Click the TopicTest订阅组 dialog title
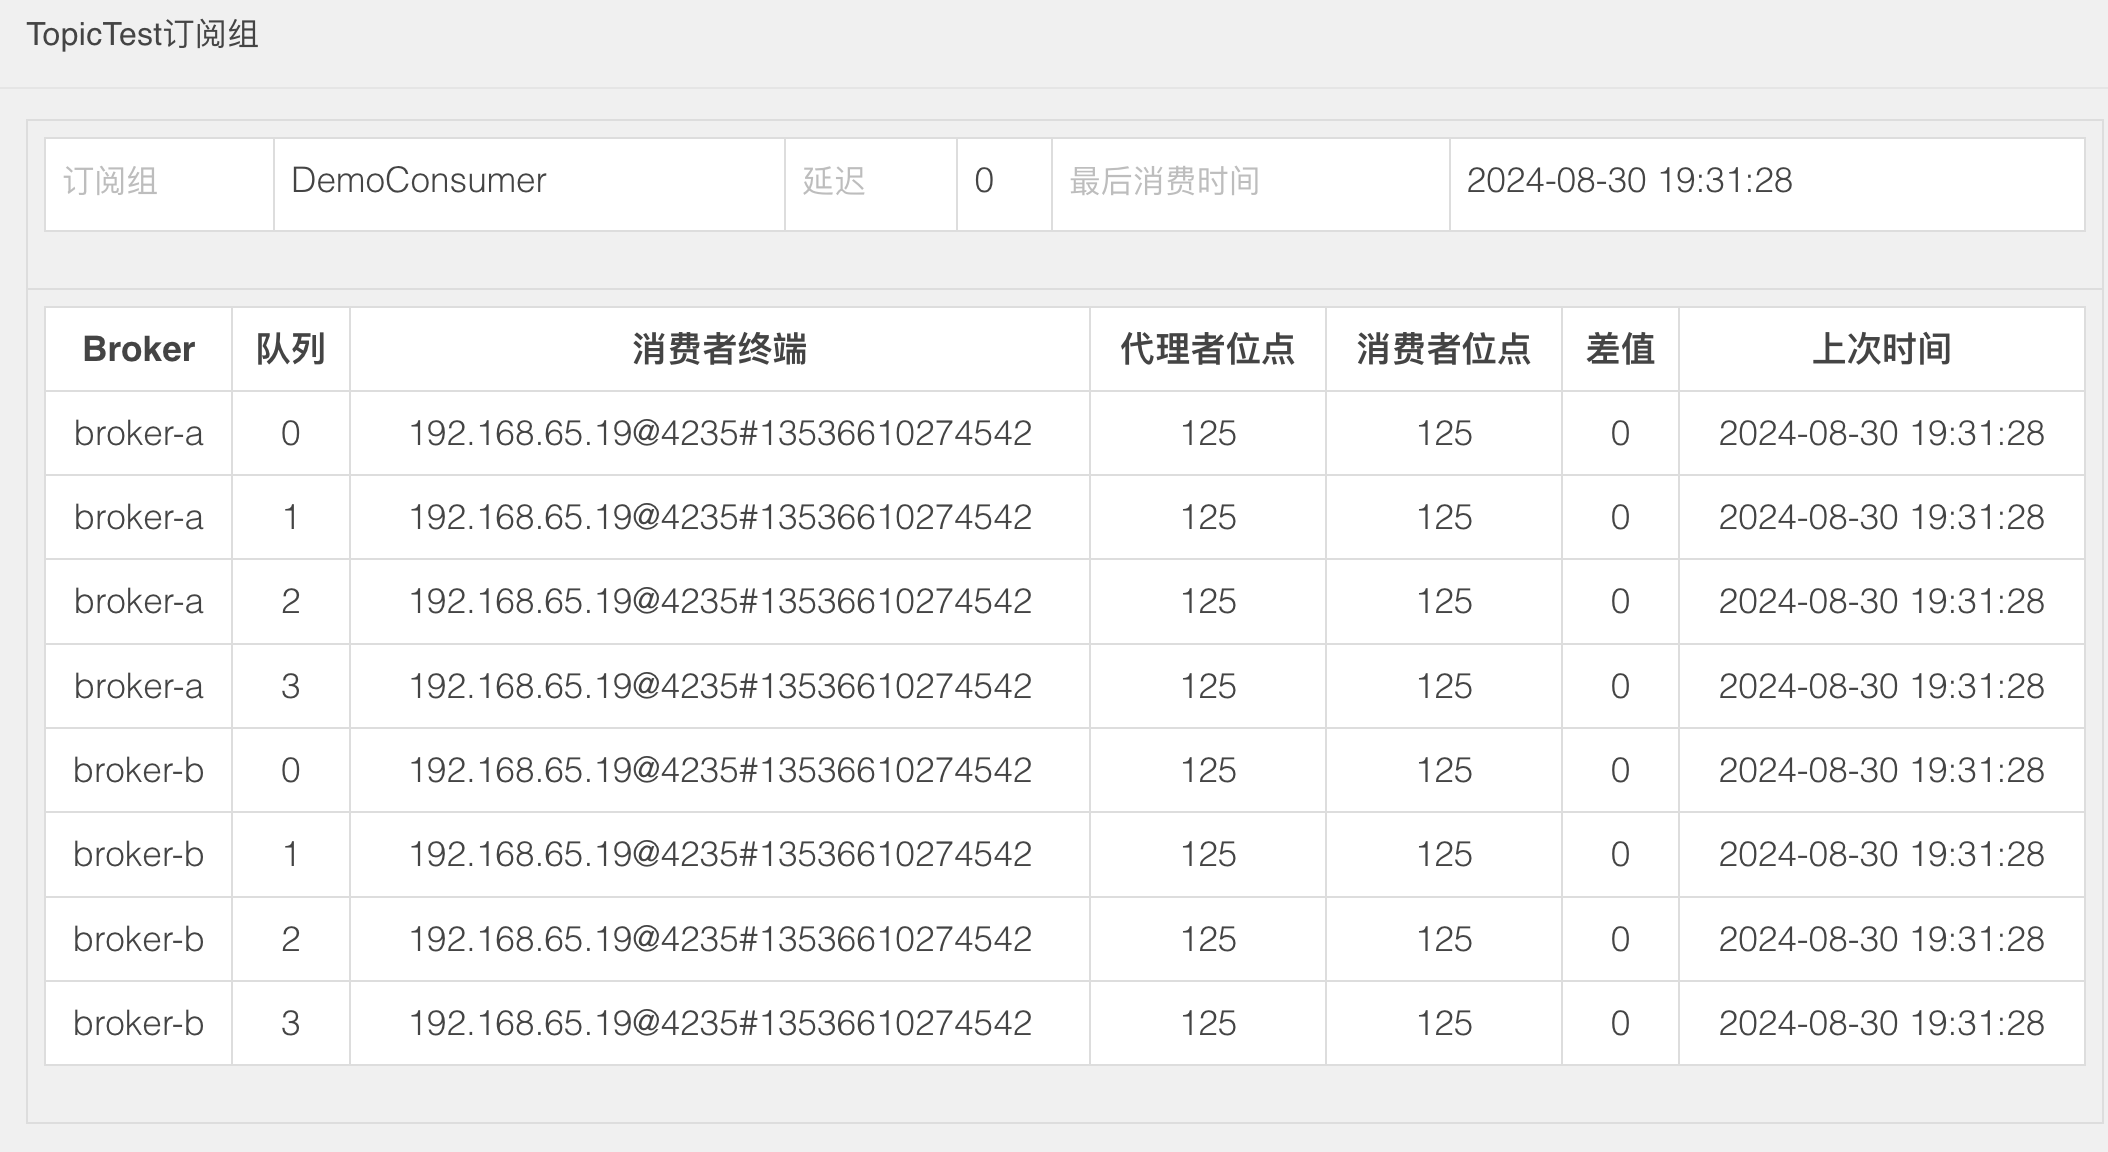The height and width of the screenshot is (1152, 2108). [142, 35]
